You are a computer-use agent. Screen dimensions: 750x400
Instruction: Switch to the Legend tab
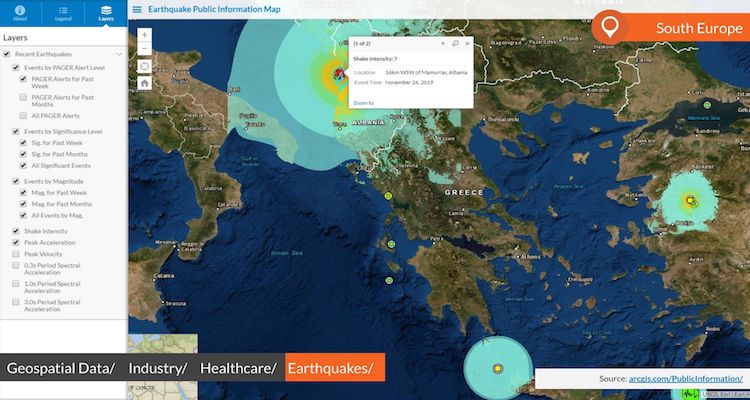coord(63,13)
